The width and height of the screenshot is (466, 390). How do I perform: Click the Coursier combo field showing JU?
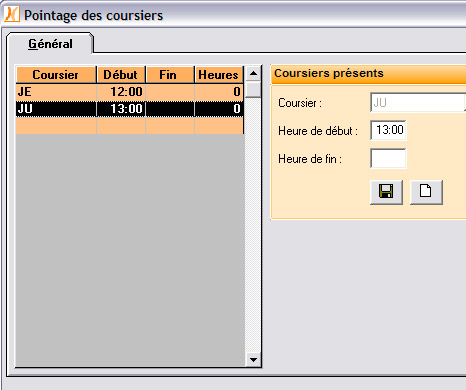coord(418,103)
